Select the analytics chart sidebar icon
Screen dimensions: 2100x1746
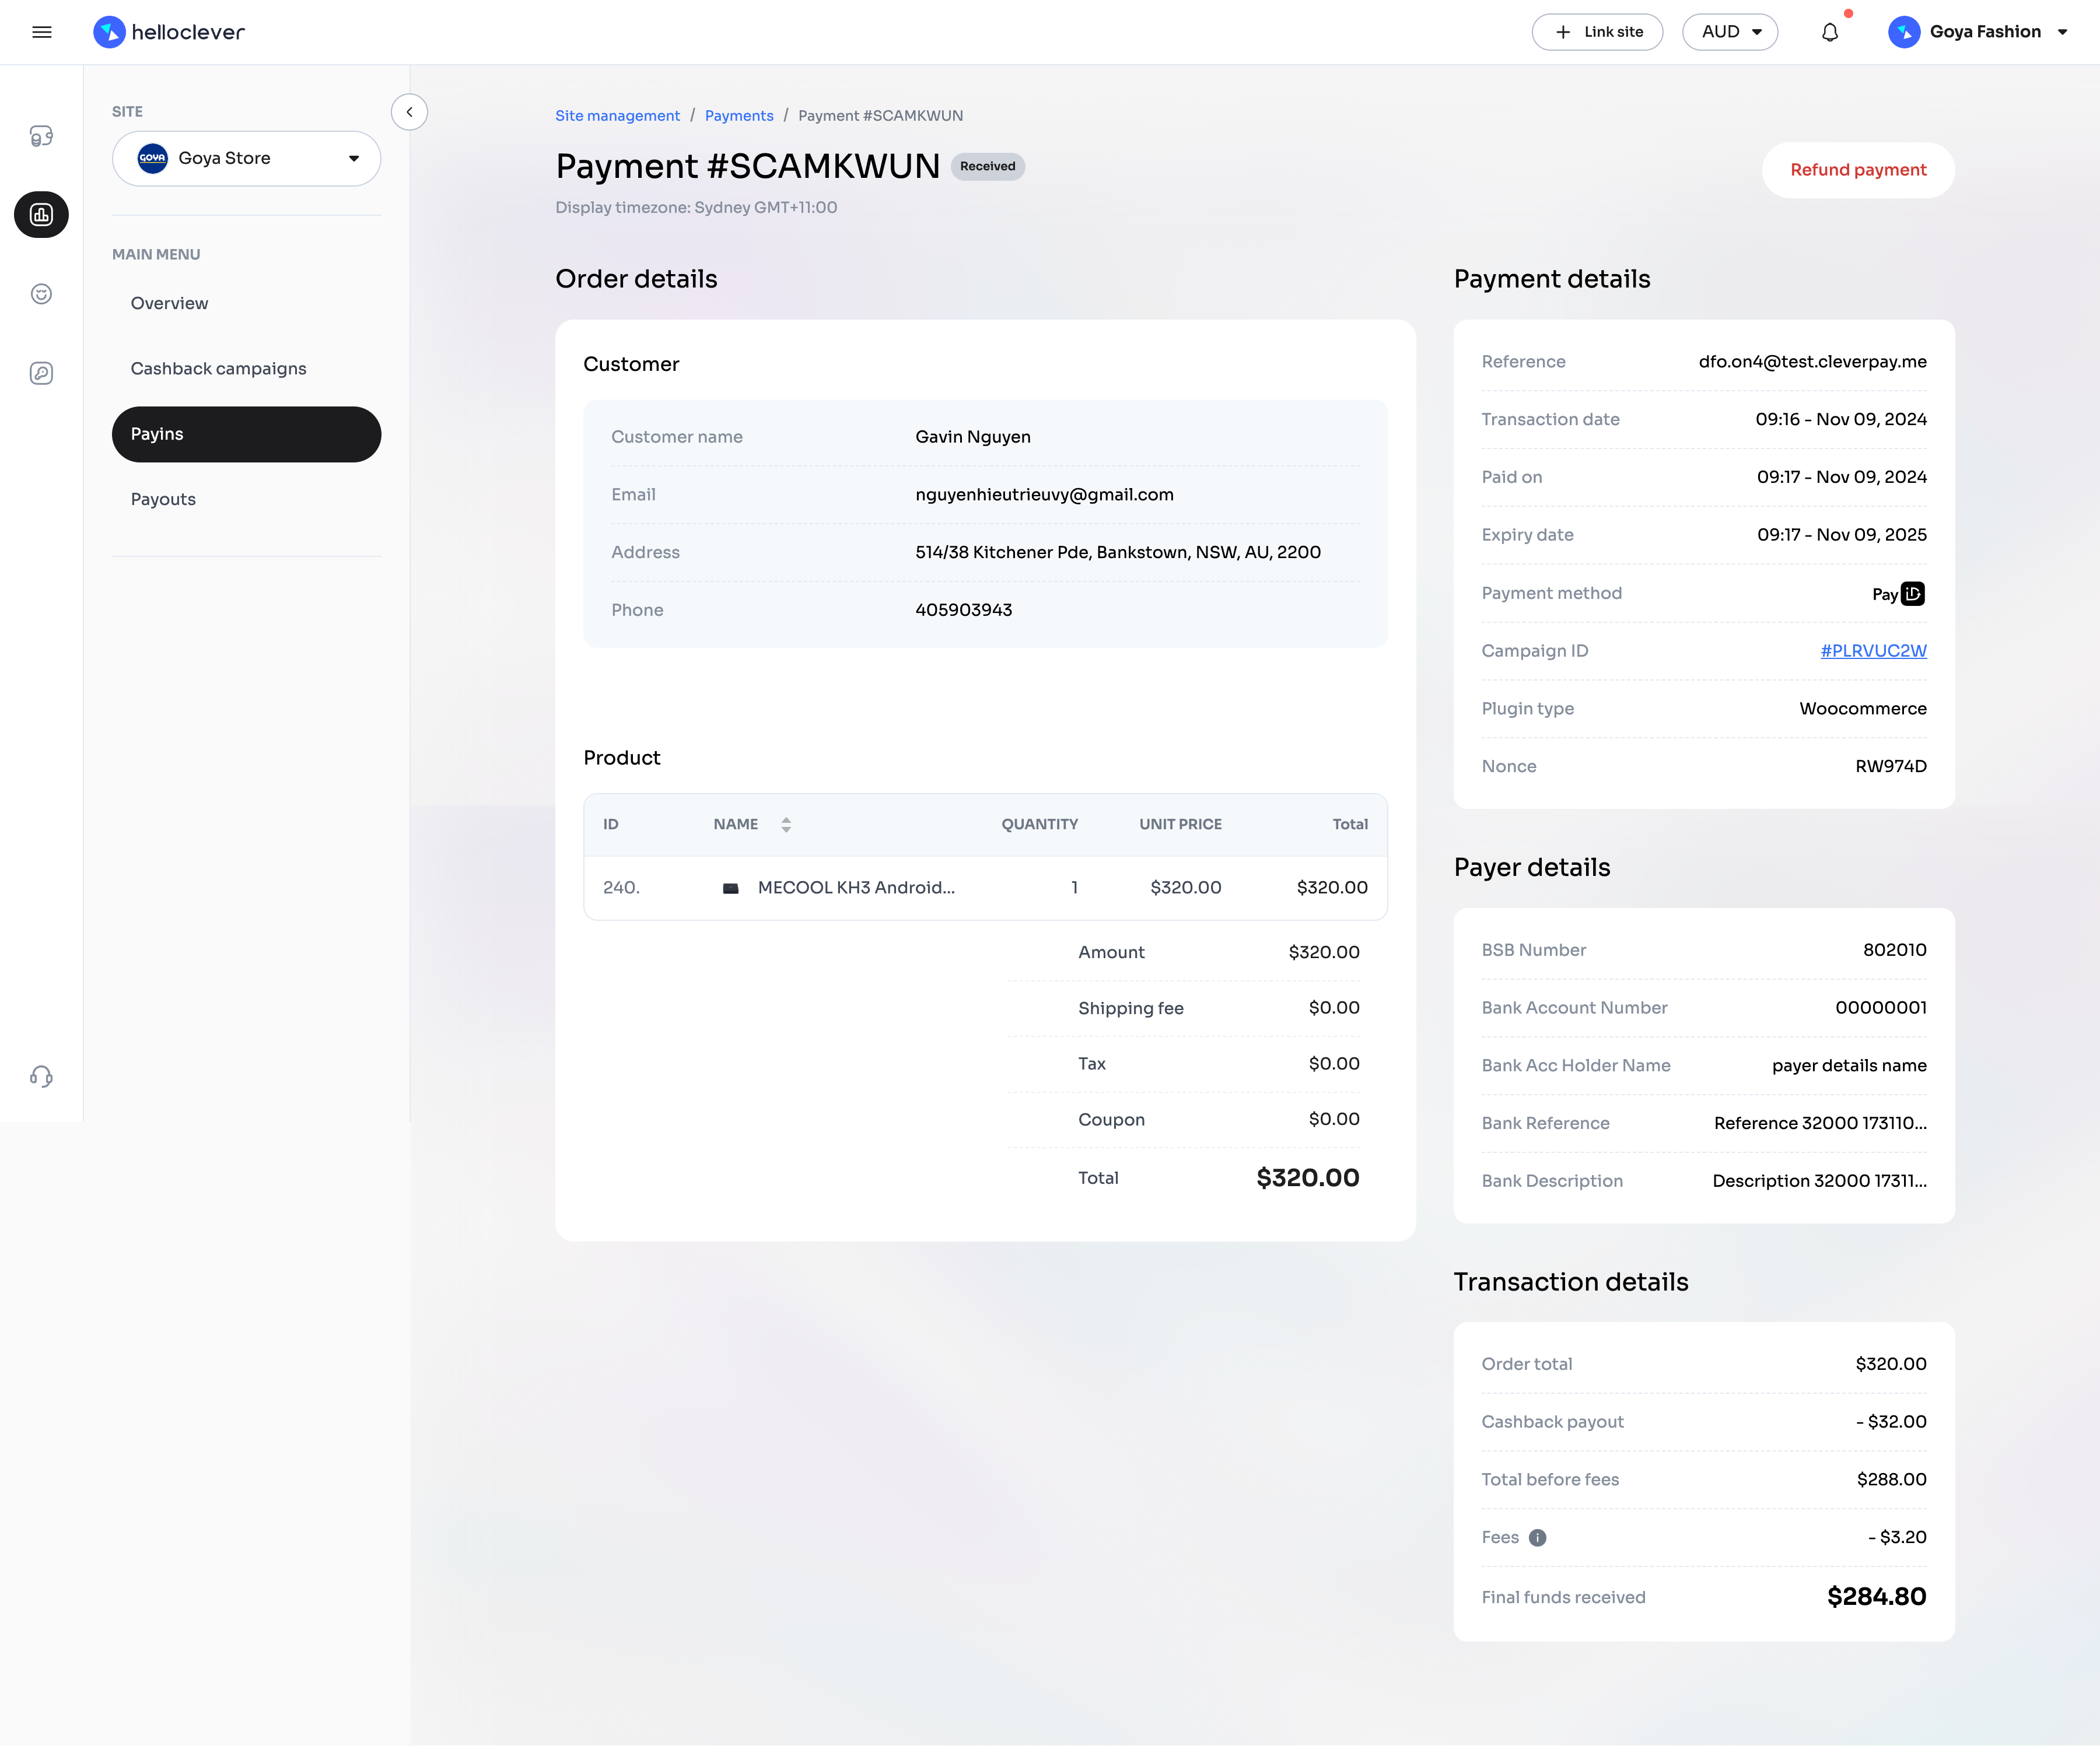pyautogui.click(x=41, y=215)
